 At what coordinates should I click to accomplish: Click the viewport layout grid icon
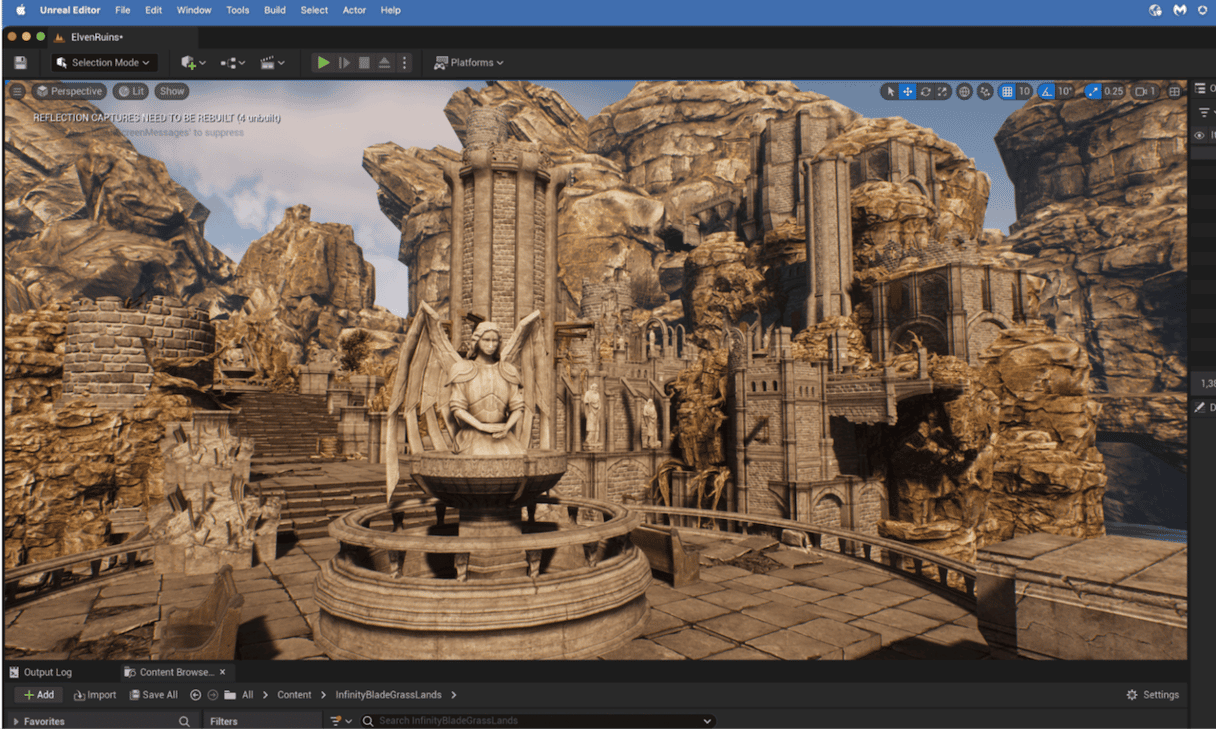1174,92
